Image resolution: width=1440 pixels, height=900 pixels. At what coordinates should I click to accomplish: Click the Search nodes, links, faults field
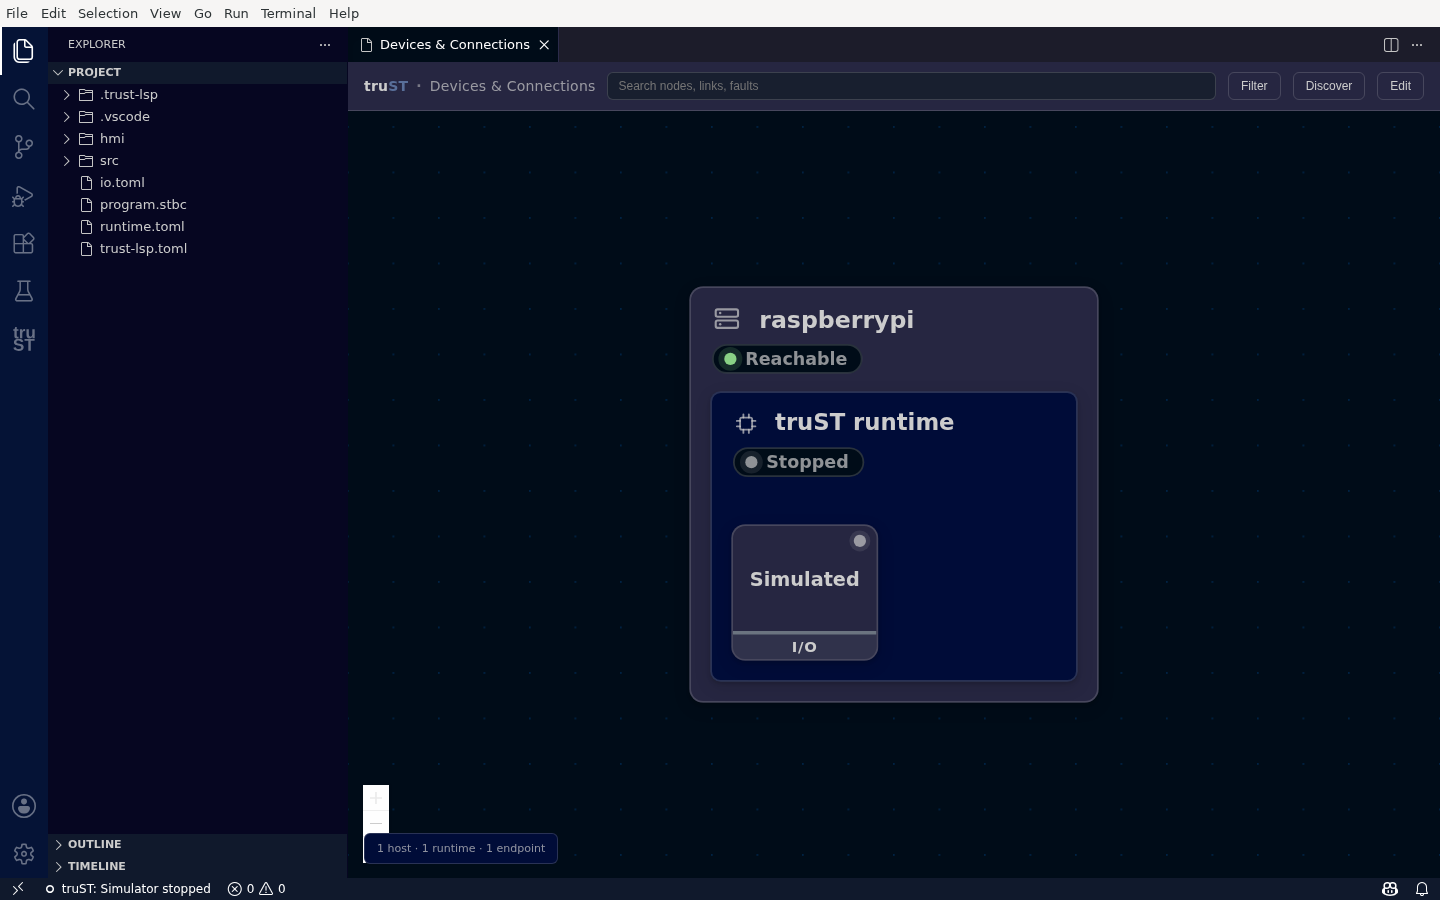point(911,86)
